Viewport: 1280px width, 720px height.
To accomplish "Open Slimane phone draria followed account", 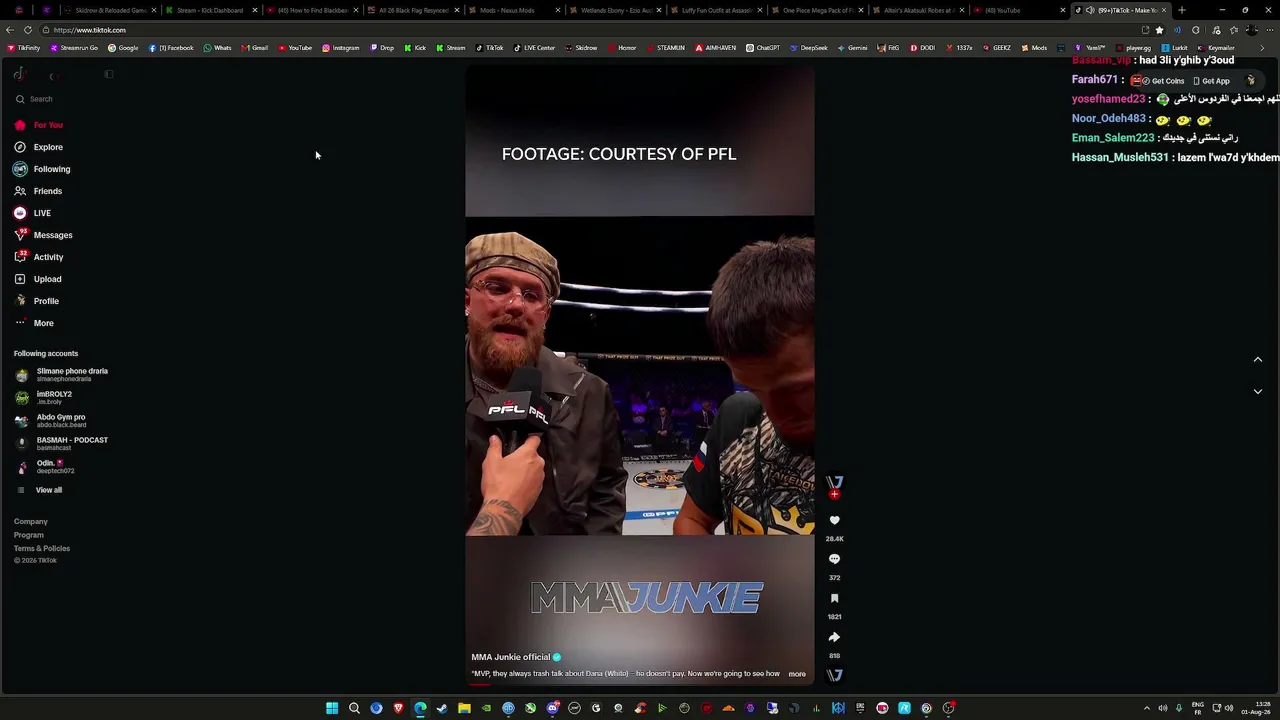I will (62, 375).
